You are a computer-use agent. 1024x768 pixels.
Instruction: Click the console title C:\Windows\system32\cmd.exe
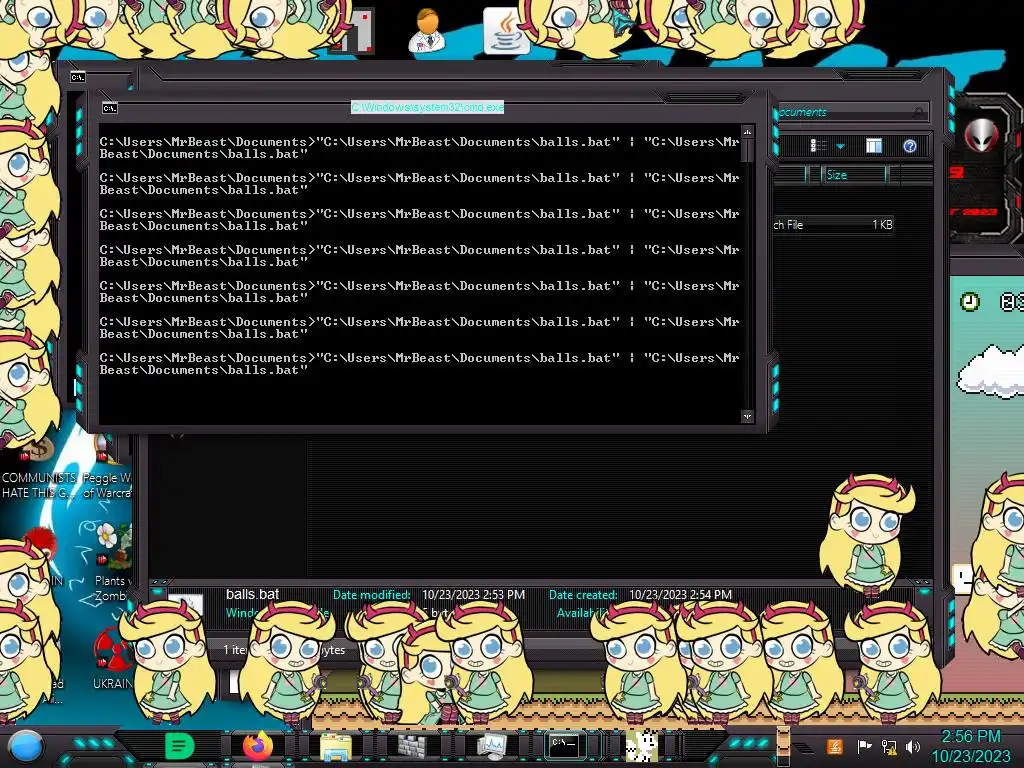427,106
